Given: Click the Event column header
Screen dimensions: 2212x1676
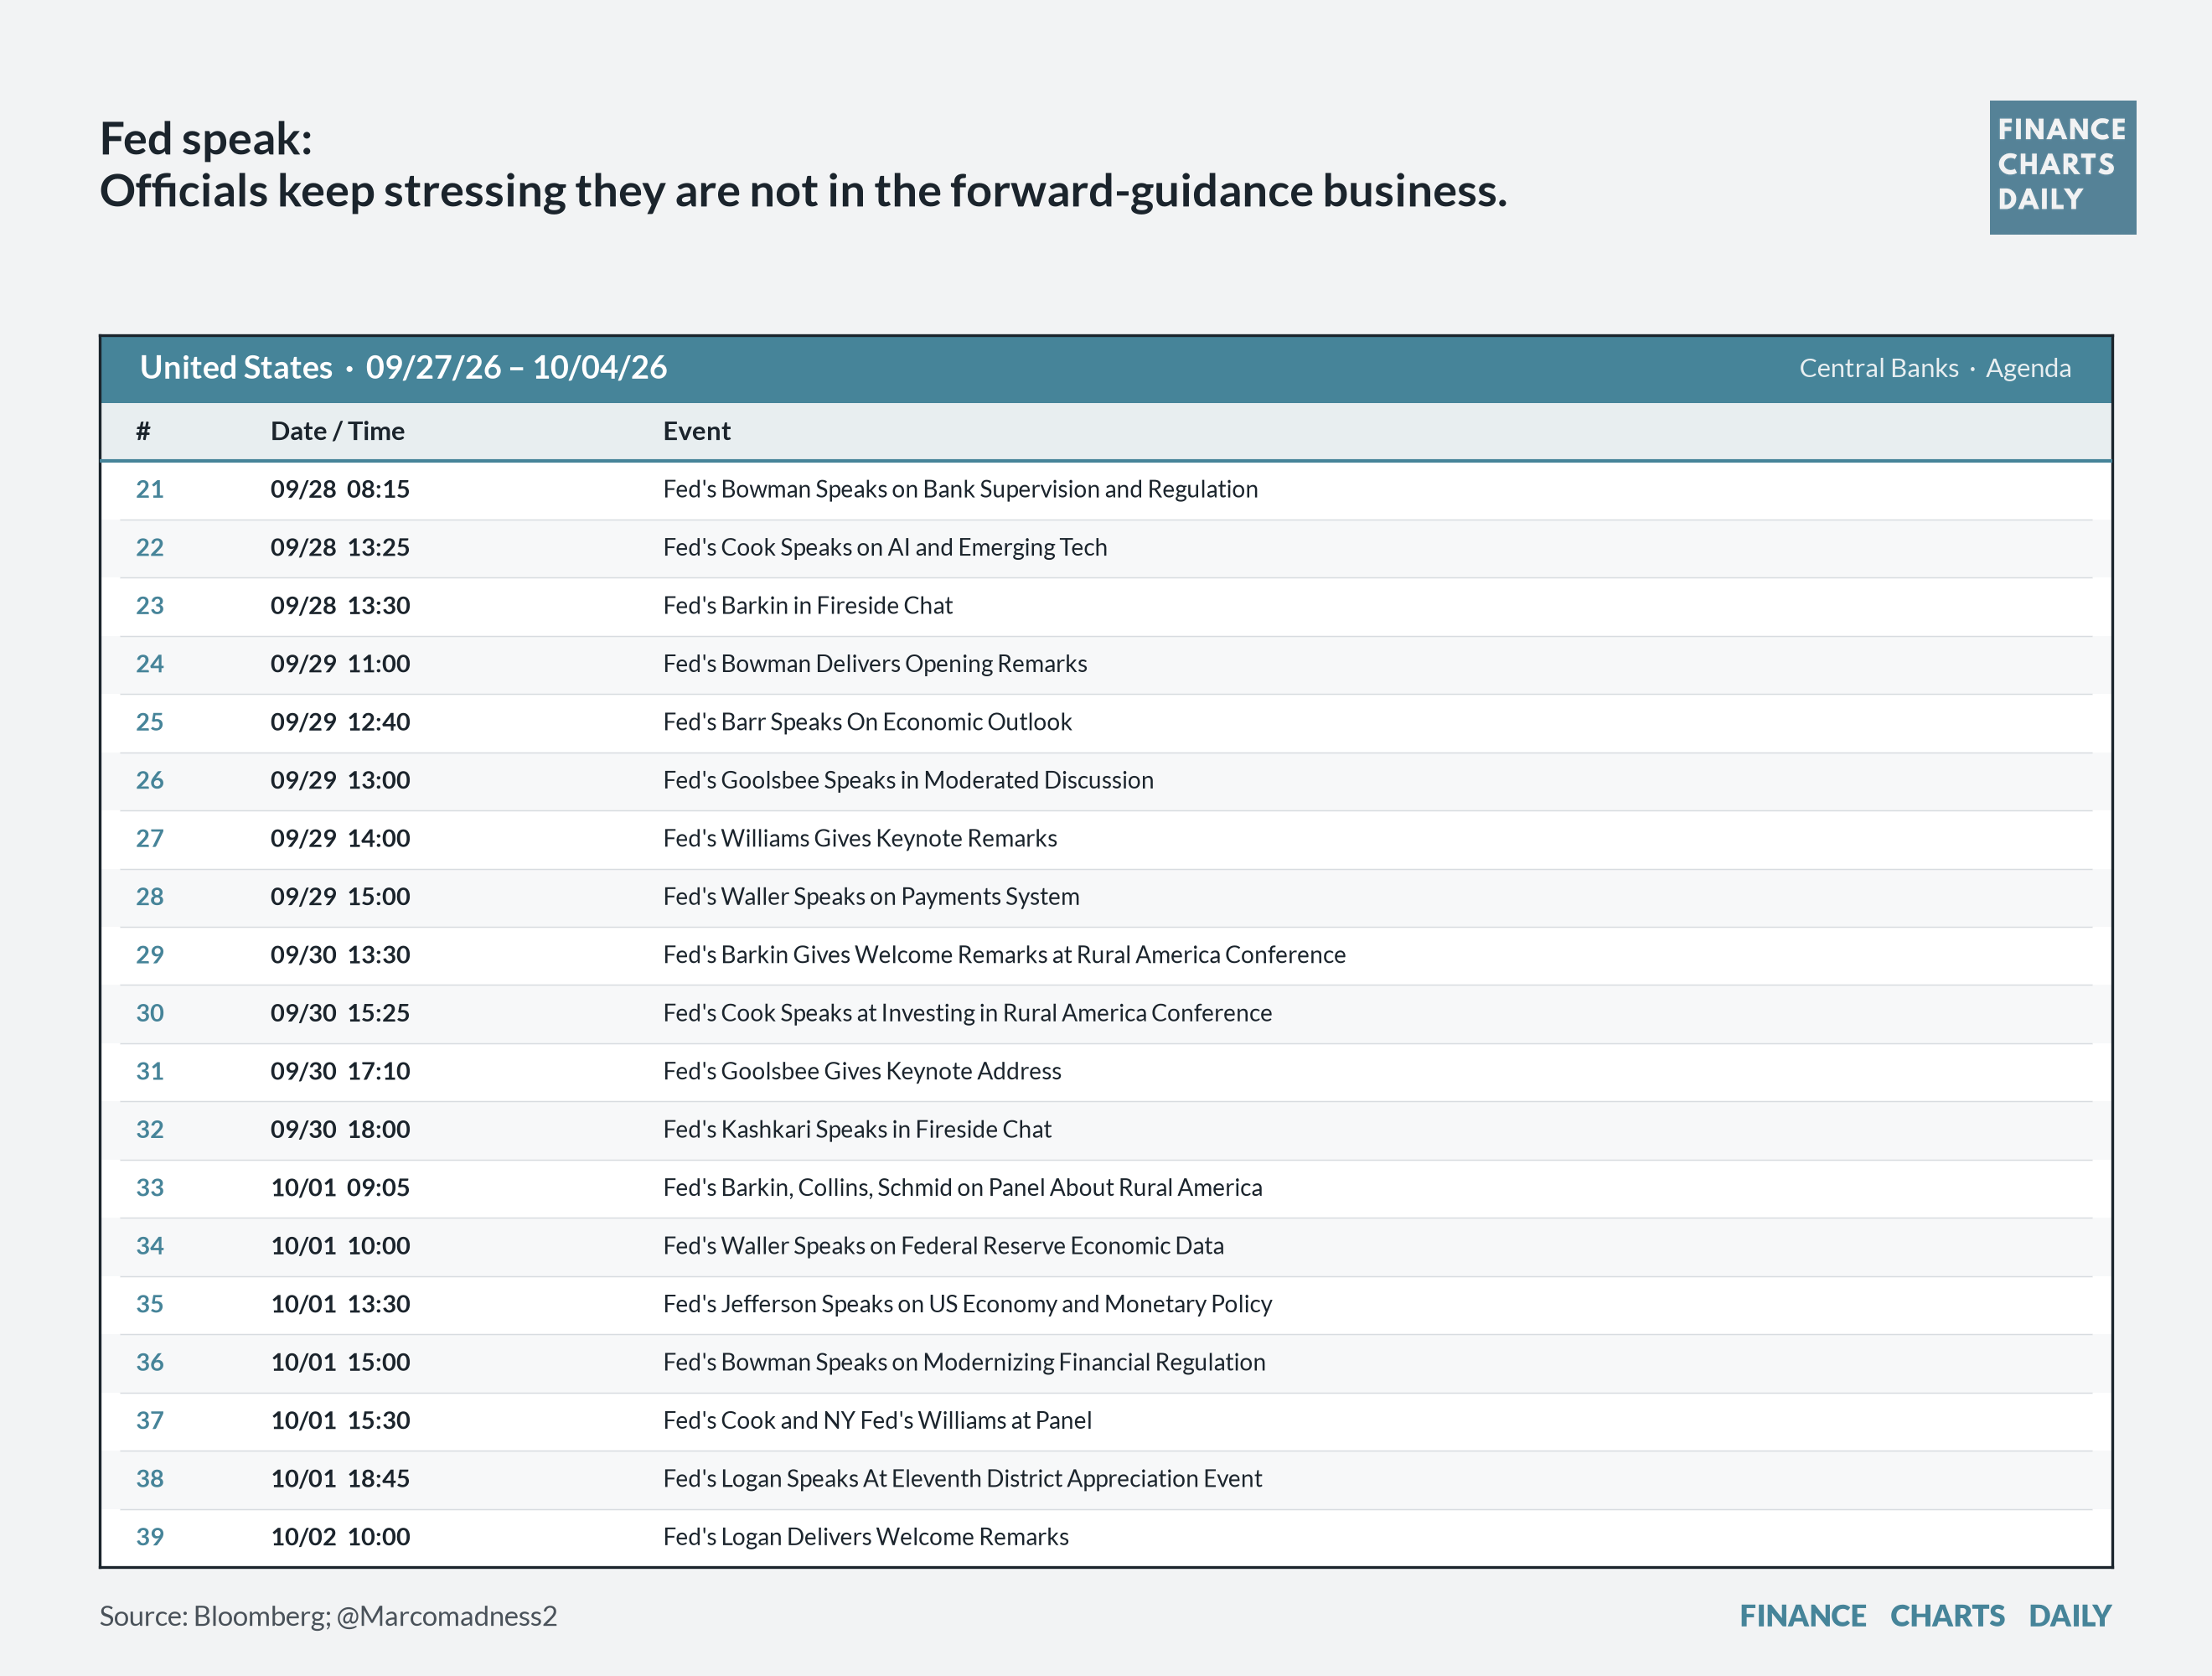Looking at the screenshot, I should pos(696,431).
